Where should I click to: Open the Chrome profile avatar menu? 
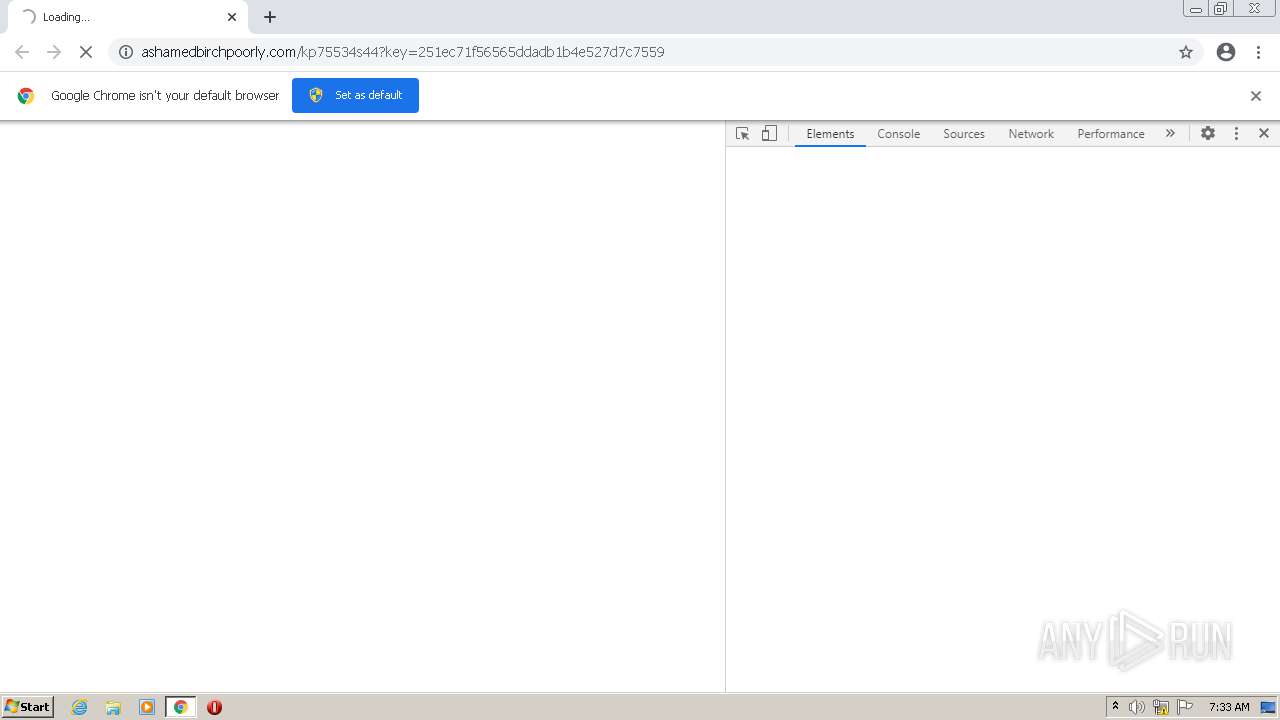(x=1226, y=52)
